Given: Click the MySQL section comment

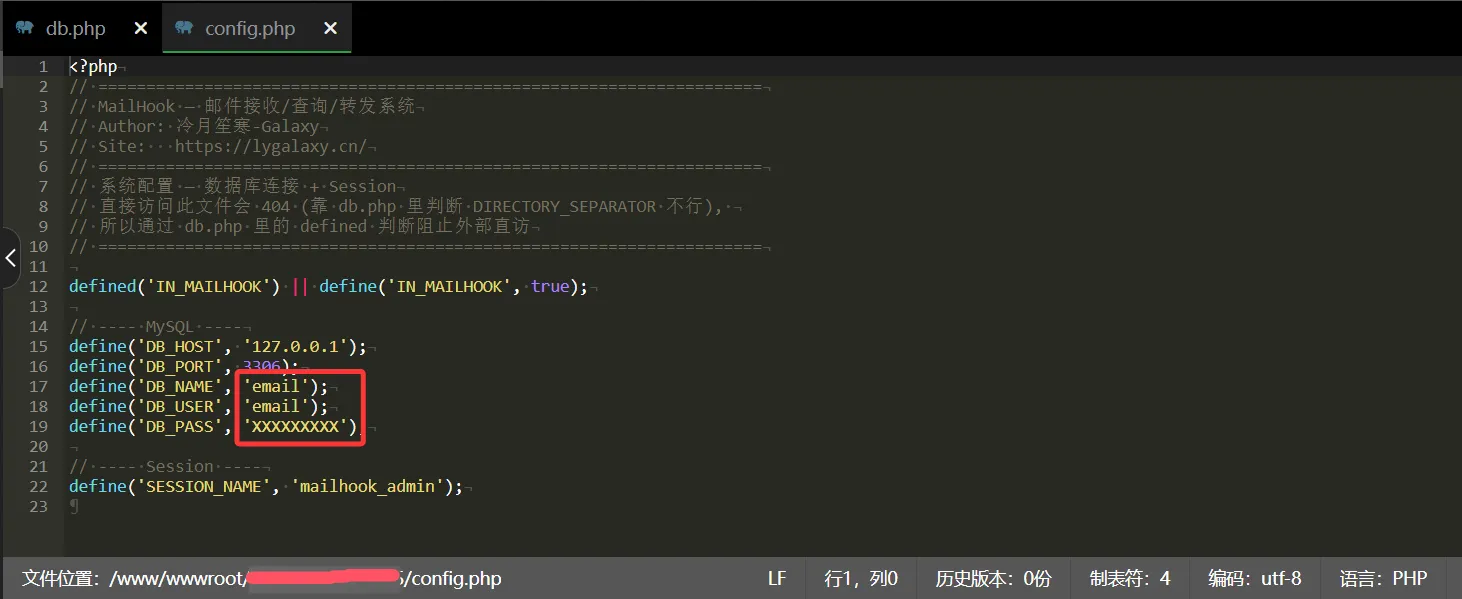Looking at the screenshot, I should tap(156, 326).
